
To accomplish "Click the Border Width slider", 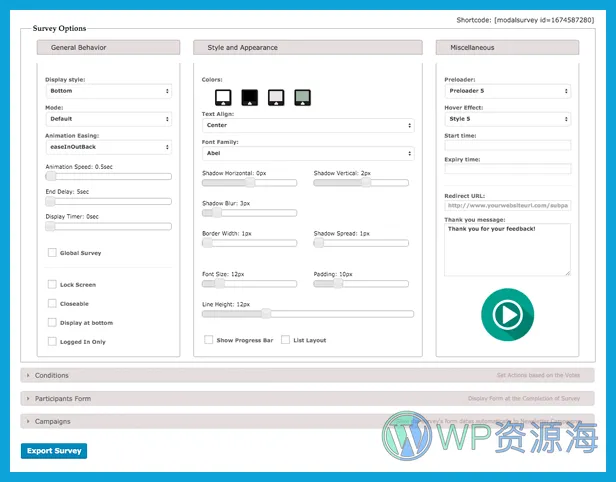I will (x=249, y=243).
